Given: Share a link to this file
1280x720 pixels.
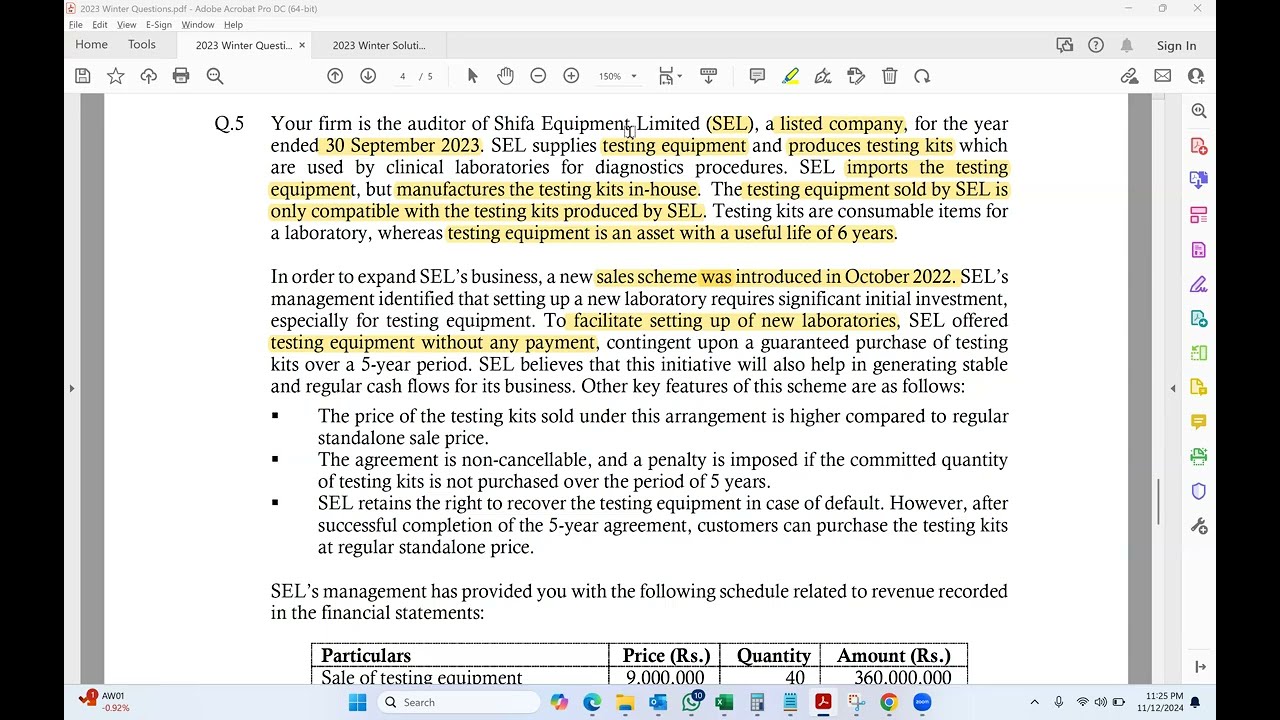Looking at the screenshot, I should [x=1129, y=76].
